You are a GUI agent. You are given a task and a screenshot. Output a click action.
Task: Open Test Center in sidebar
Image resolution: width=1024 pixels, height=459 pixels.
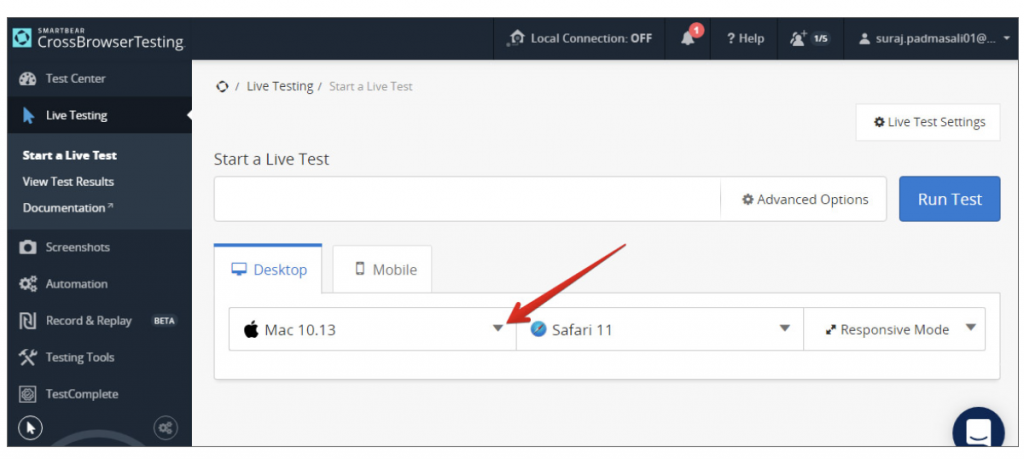coord(99,78)
